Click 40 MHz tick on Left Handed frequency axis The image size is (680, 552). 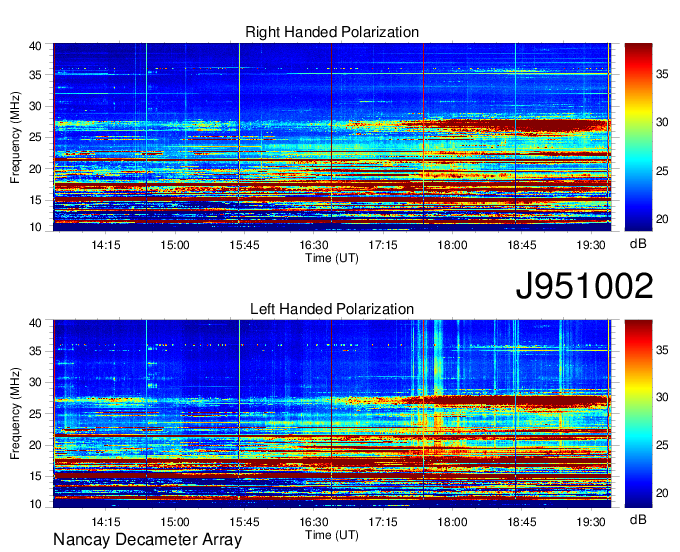pos(35,323)
